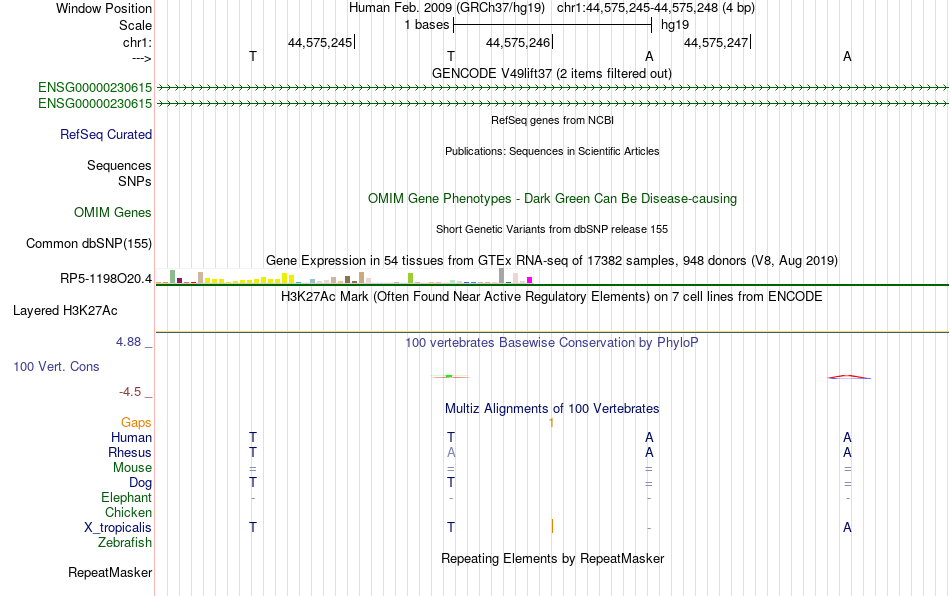
Task: Open OMIM Genes track label
Action: [113, 213]
